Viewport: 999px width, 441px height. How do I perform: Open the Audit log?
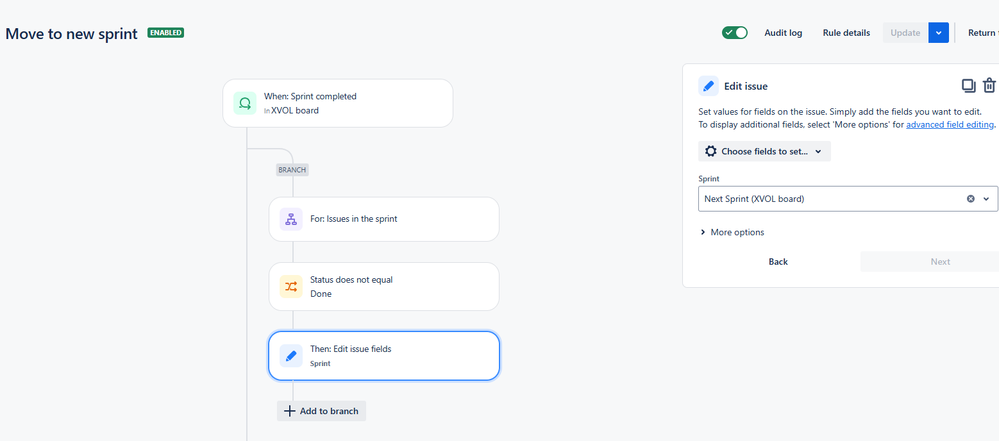coord(783,33)
